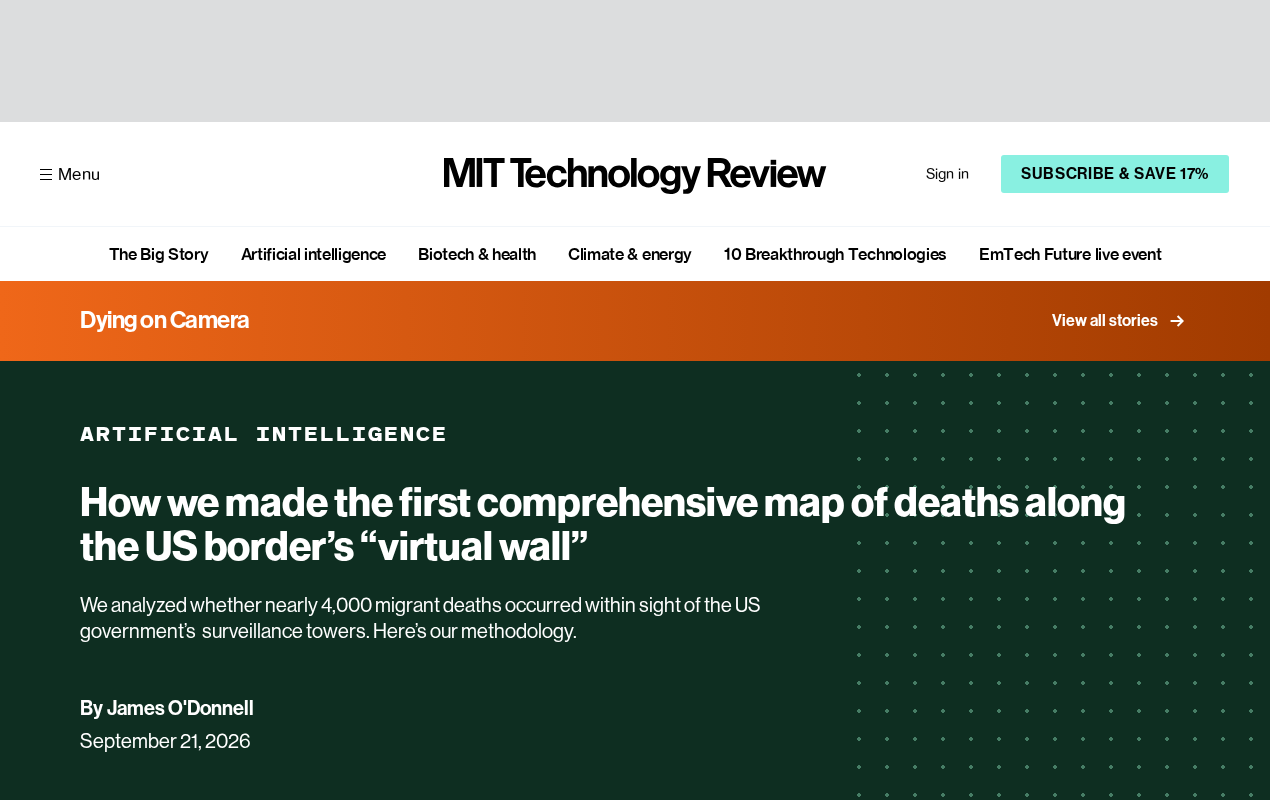Open The Big Story section
This screenshot has width=1280, height=800.
159,254
